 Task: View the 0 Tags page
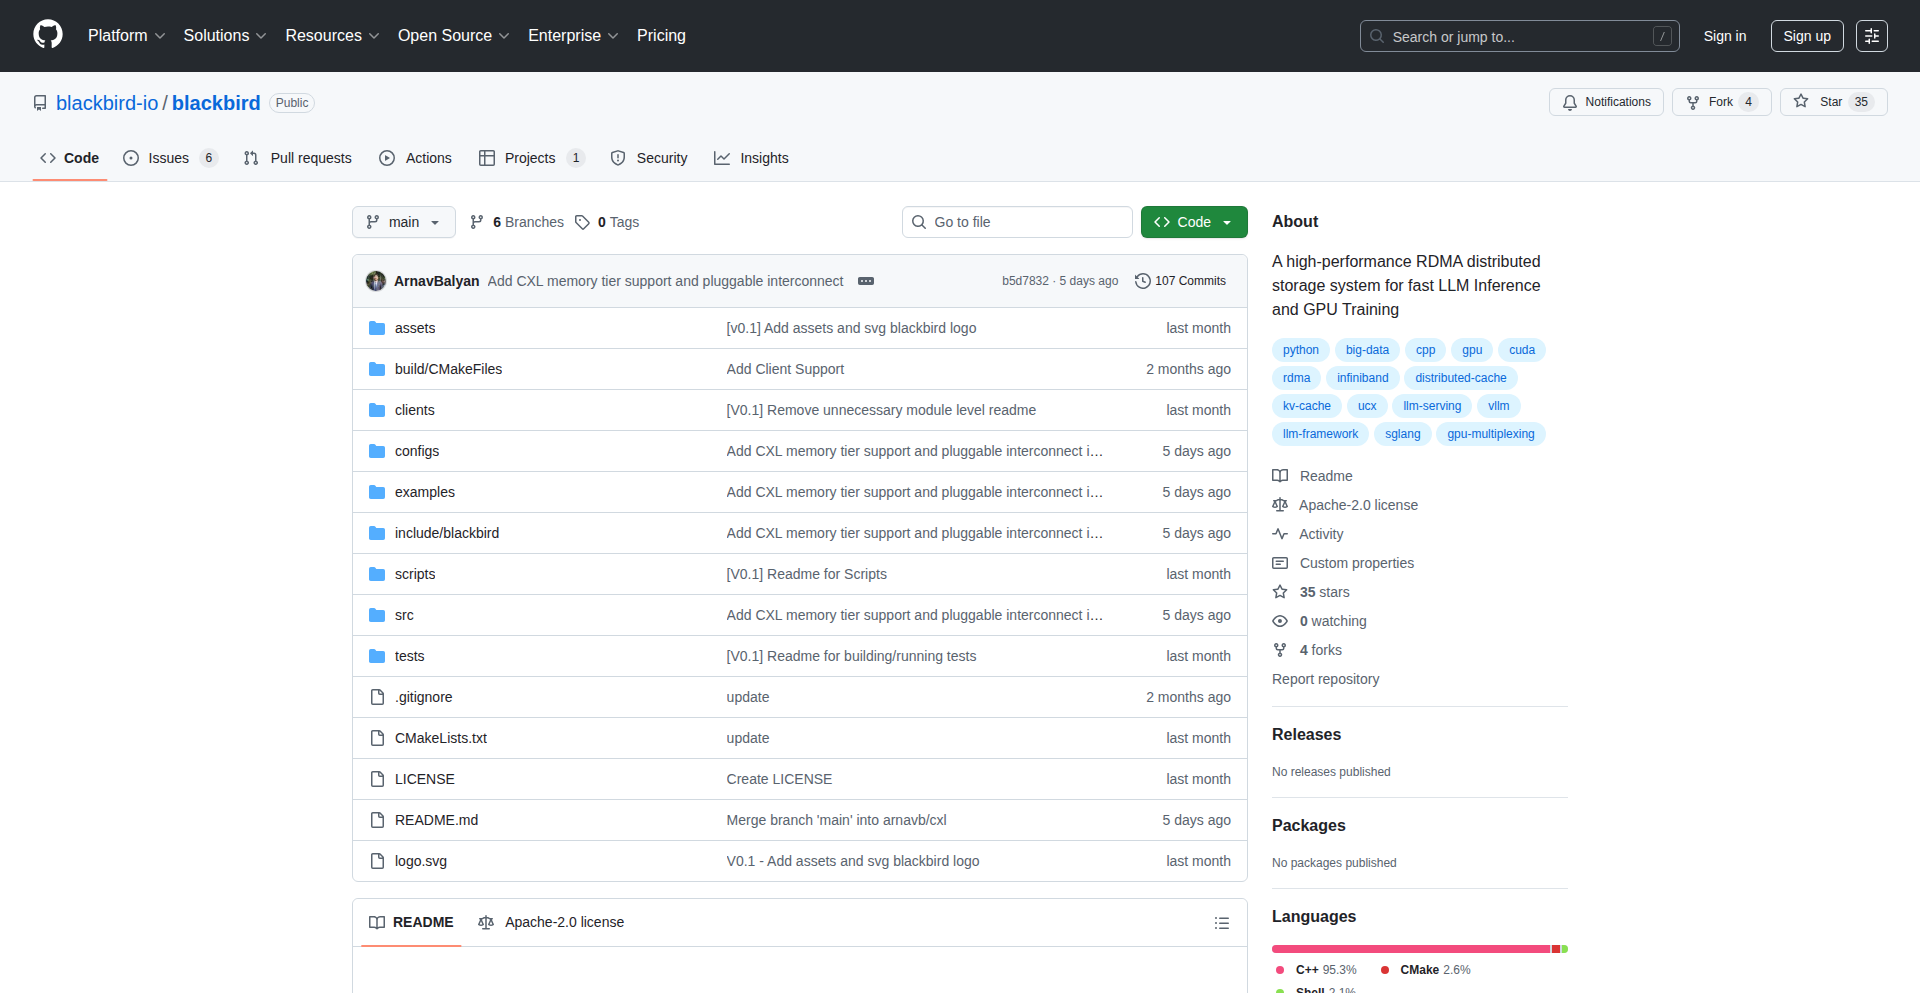click(607, 222)
